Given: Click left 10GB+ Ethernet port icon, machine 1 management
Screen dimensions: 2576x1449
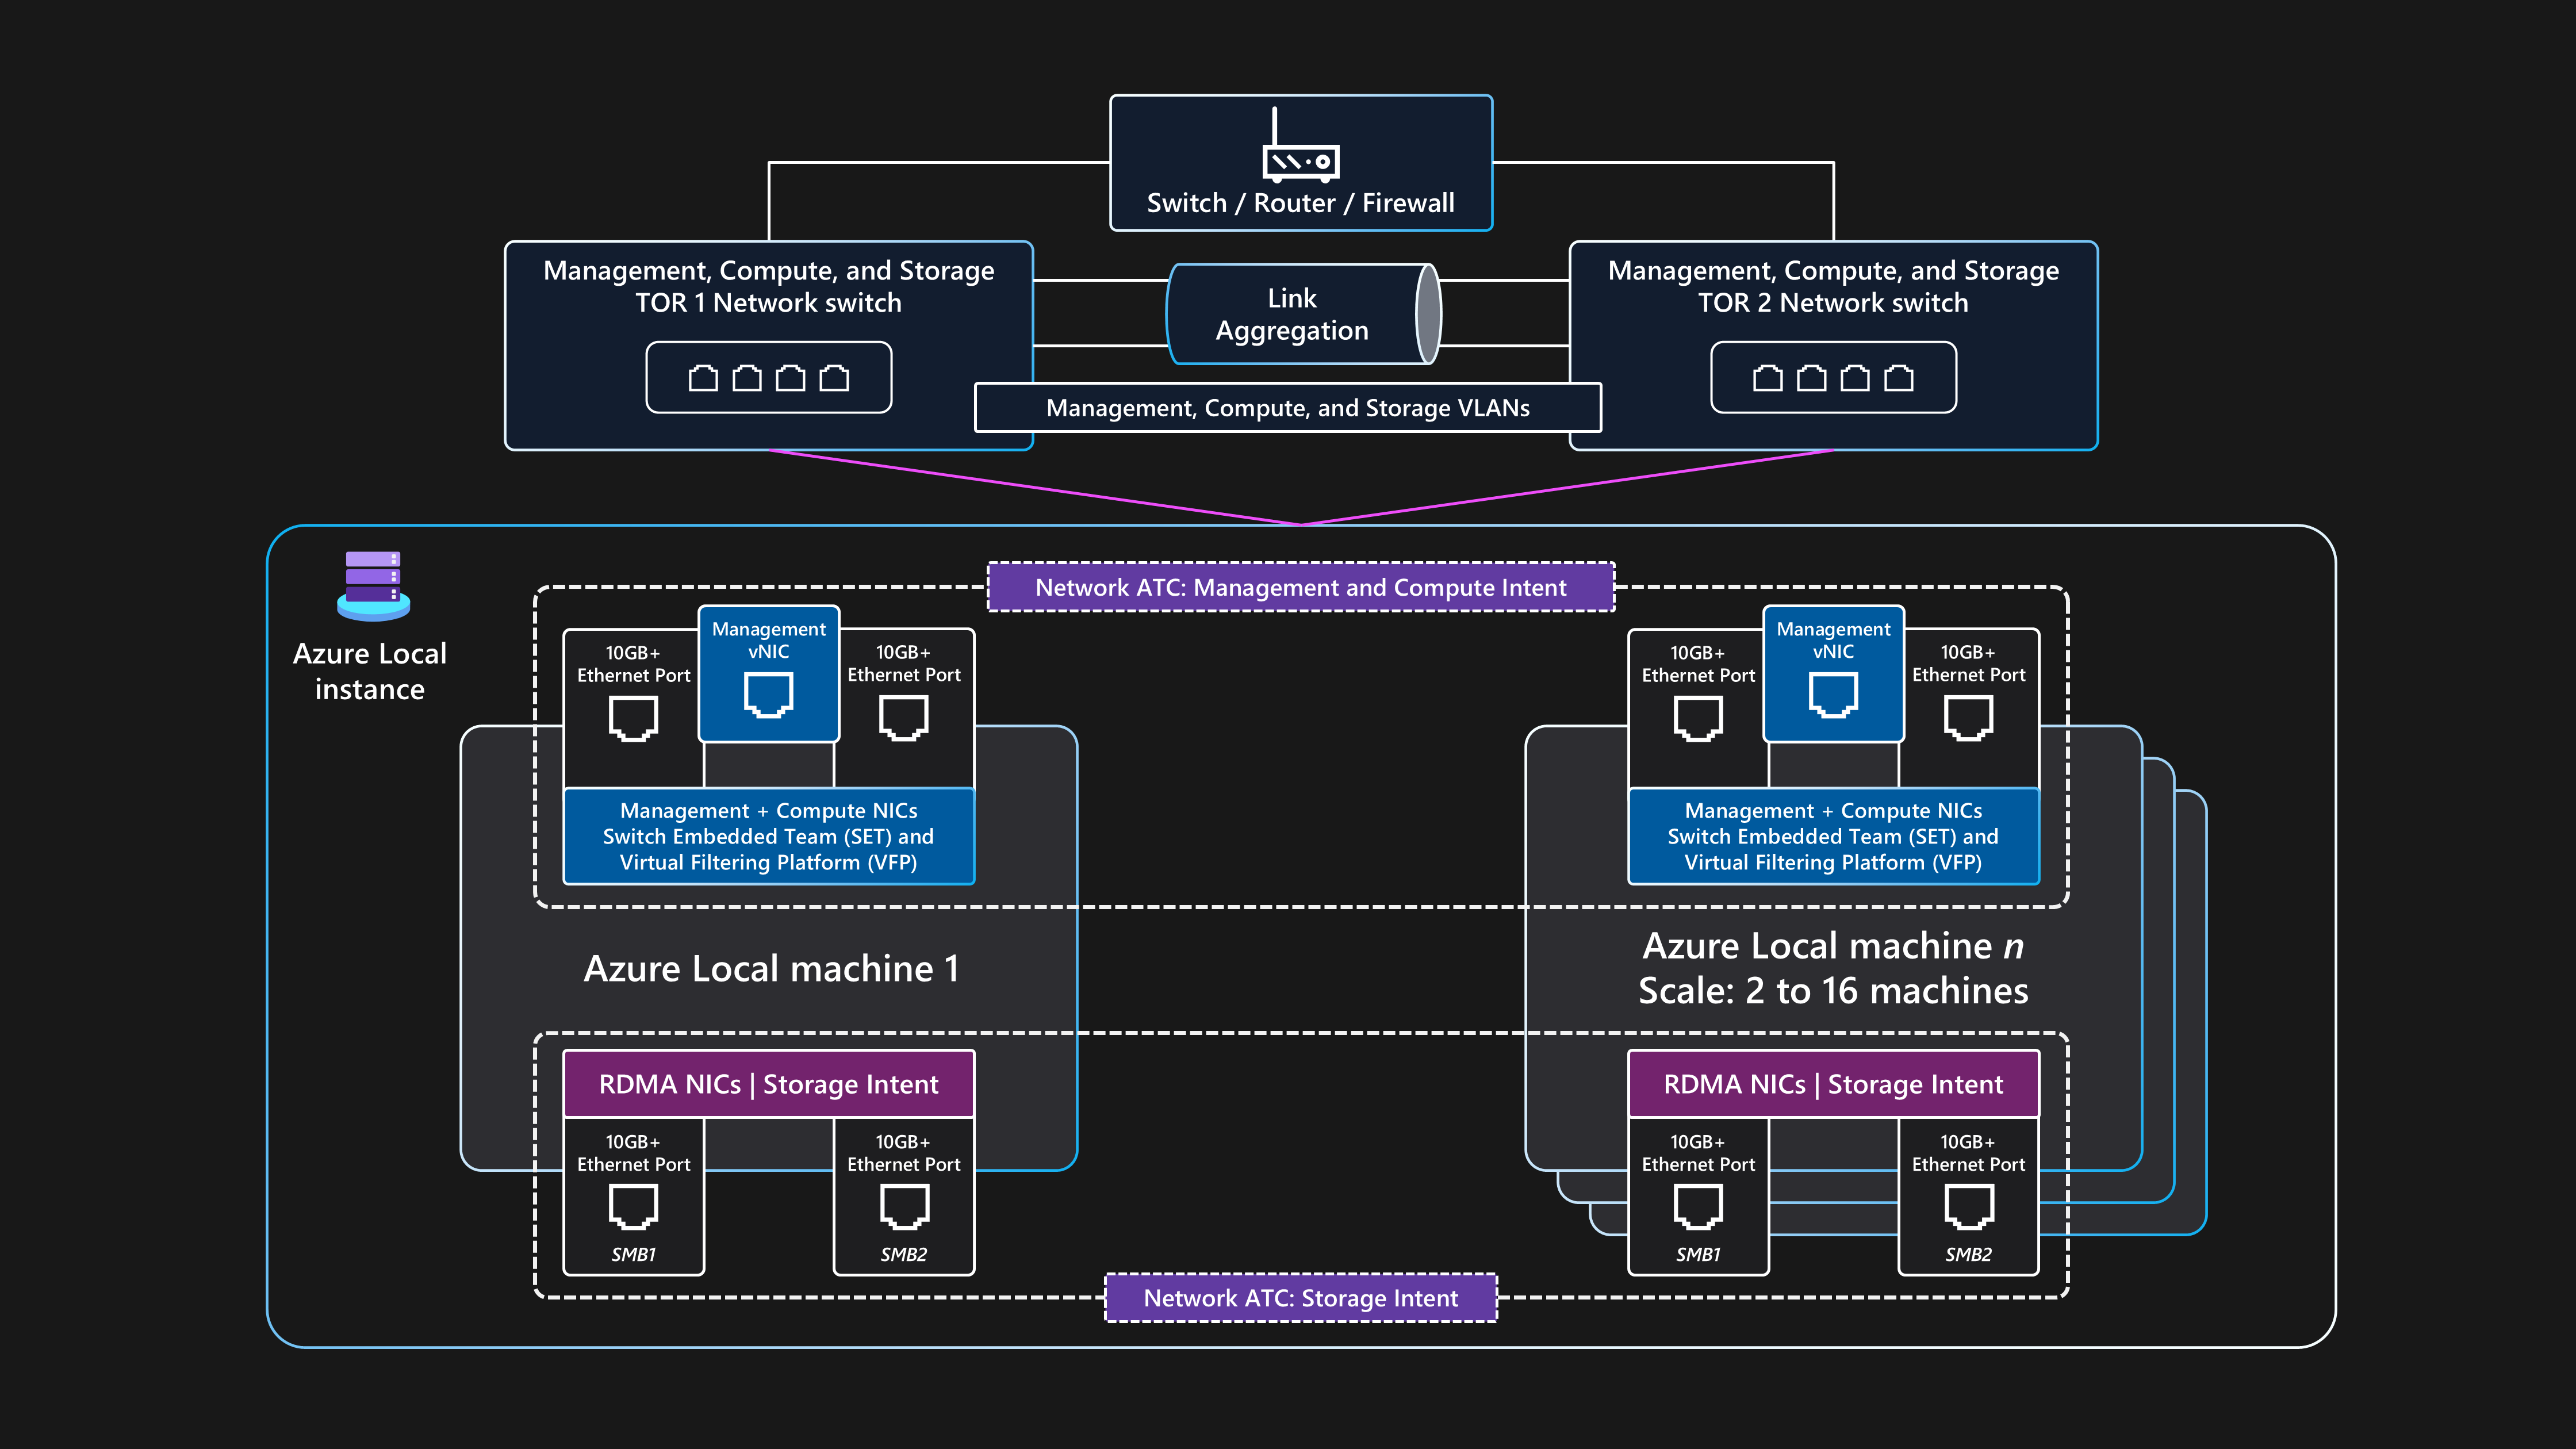Looking at the screenshot, I should pos(633,719).
